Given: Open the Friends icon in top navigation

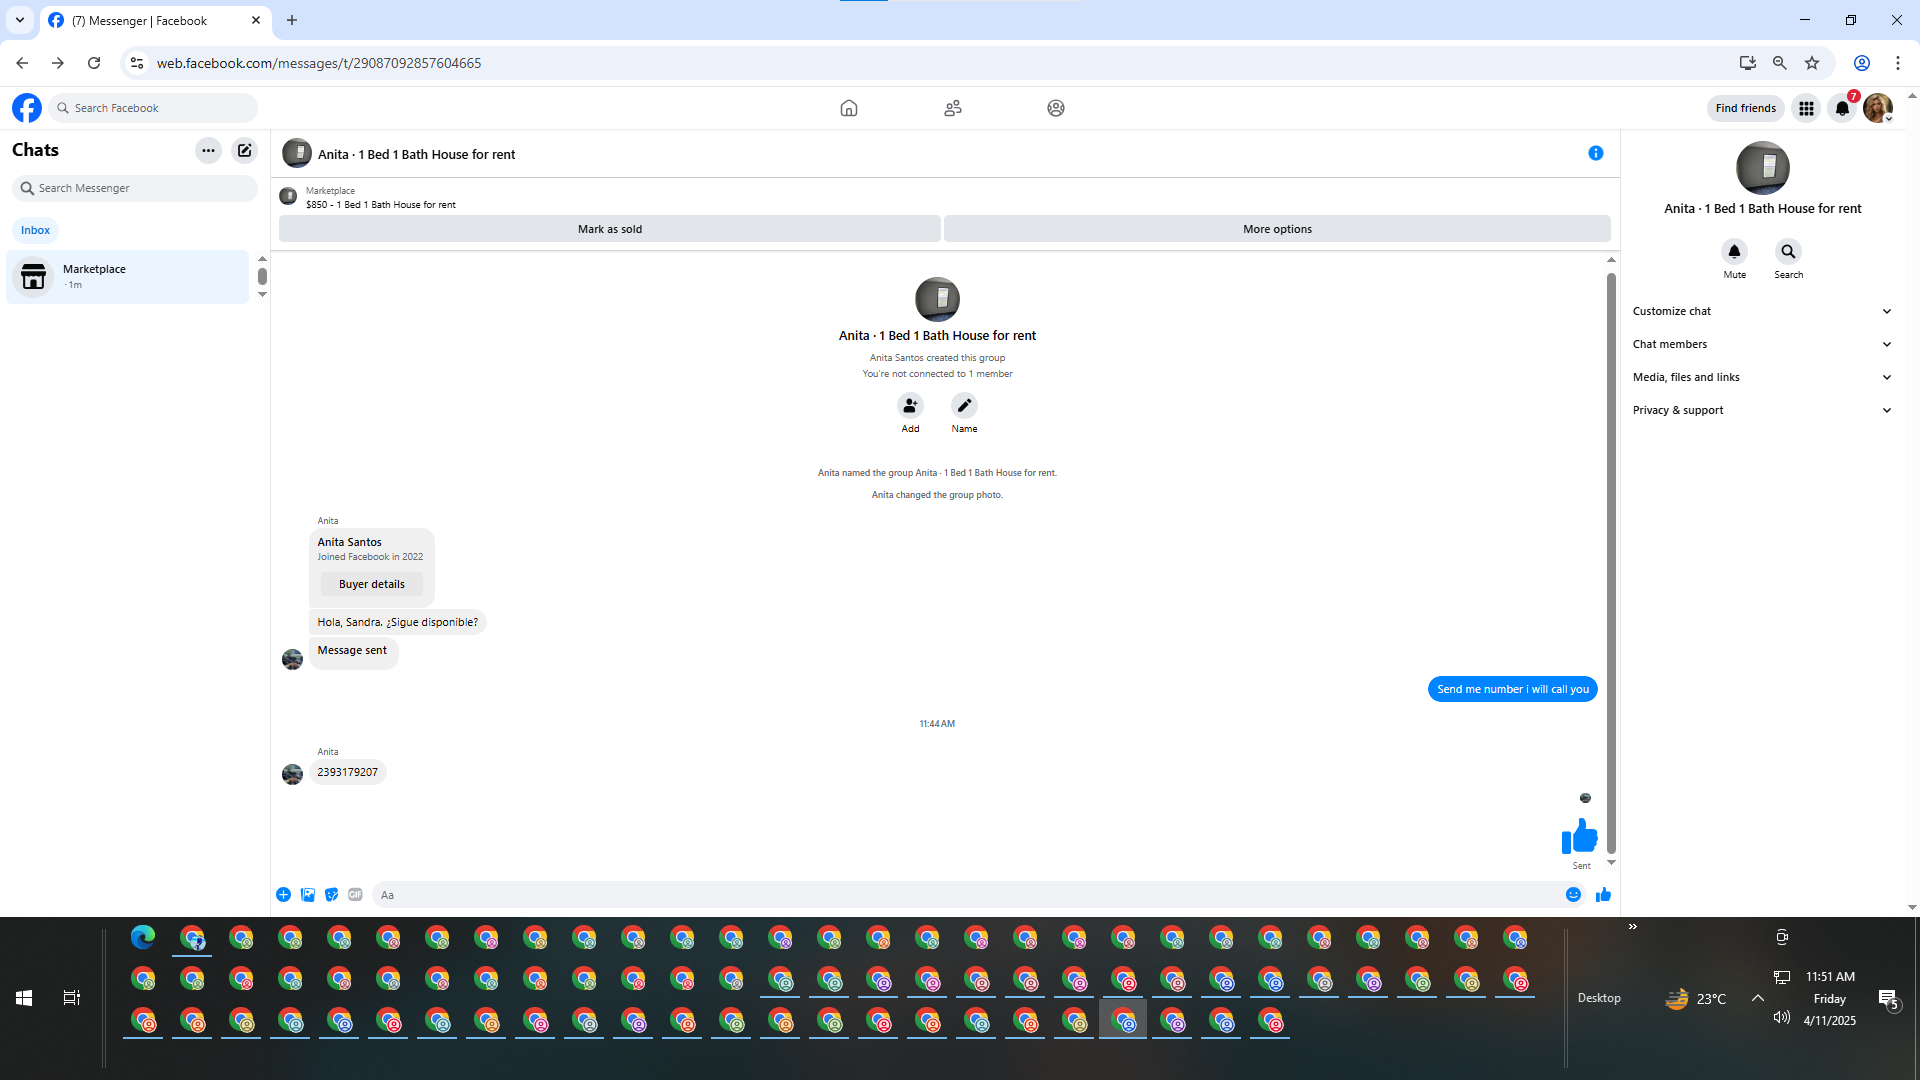Looking at the screenshot, I should click(953, 108).
